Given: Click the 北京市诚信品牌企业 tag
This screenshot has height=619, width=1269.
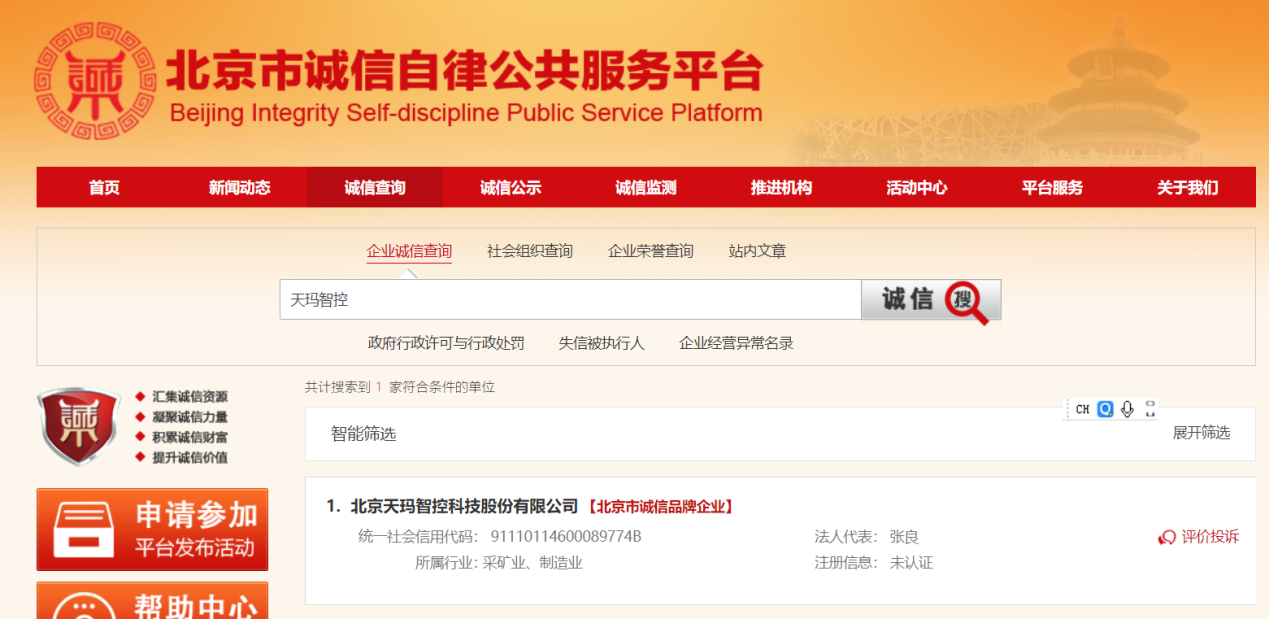Looking at the screenshot, I should point(660,507).
